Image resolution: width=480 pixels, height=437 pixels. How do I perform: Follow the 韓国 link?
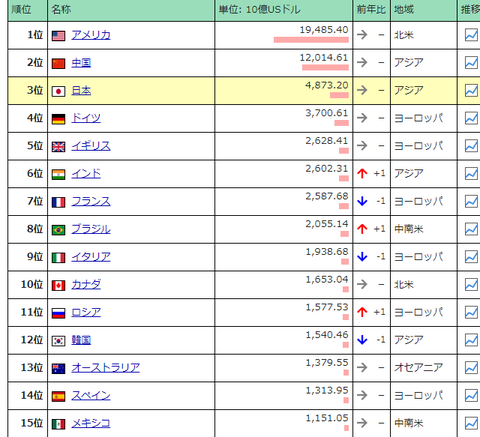[x=81, y=340]
